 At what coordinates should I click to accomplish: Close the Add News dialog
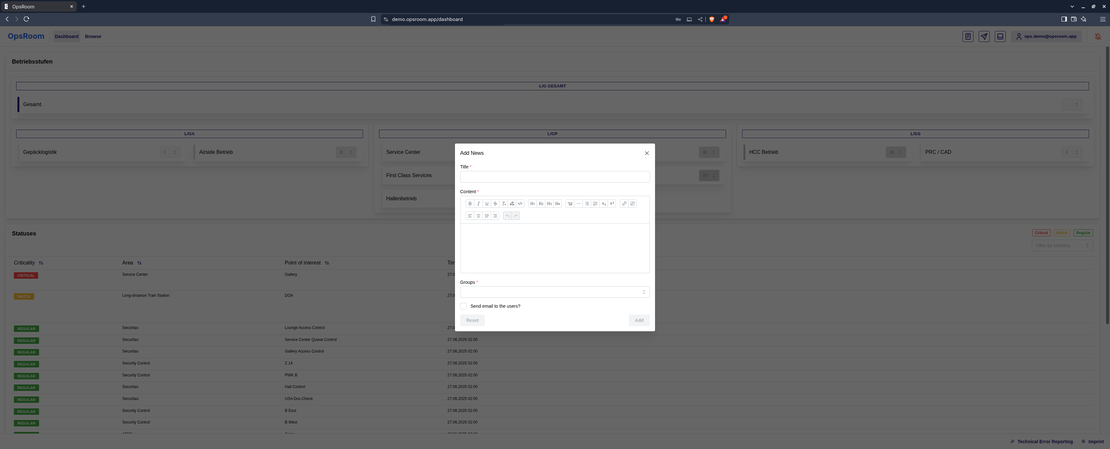(646, 153)
